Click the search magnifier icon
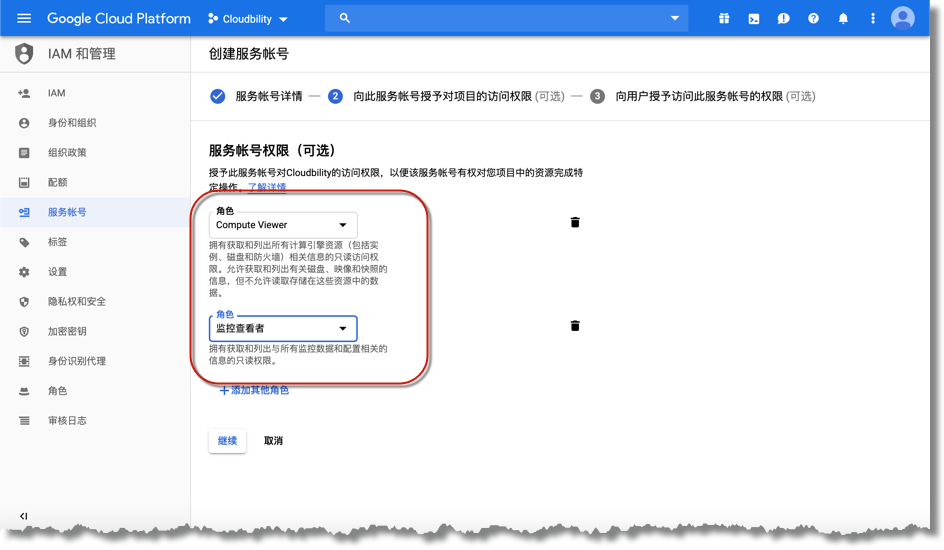The image size is (944, 550). click(344, 18)
